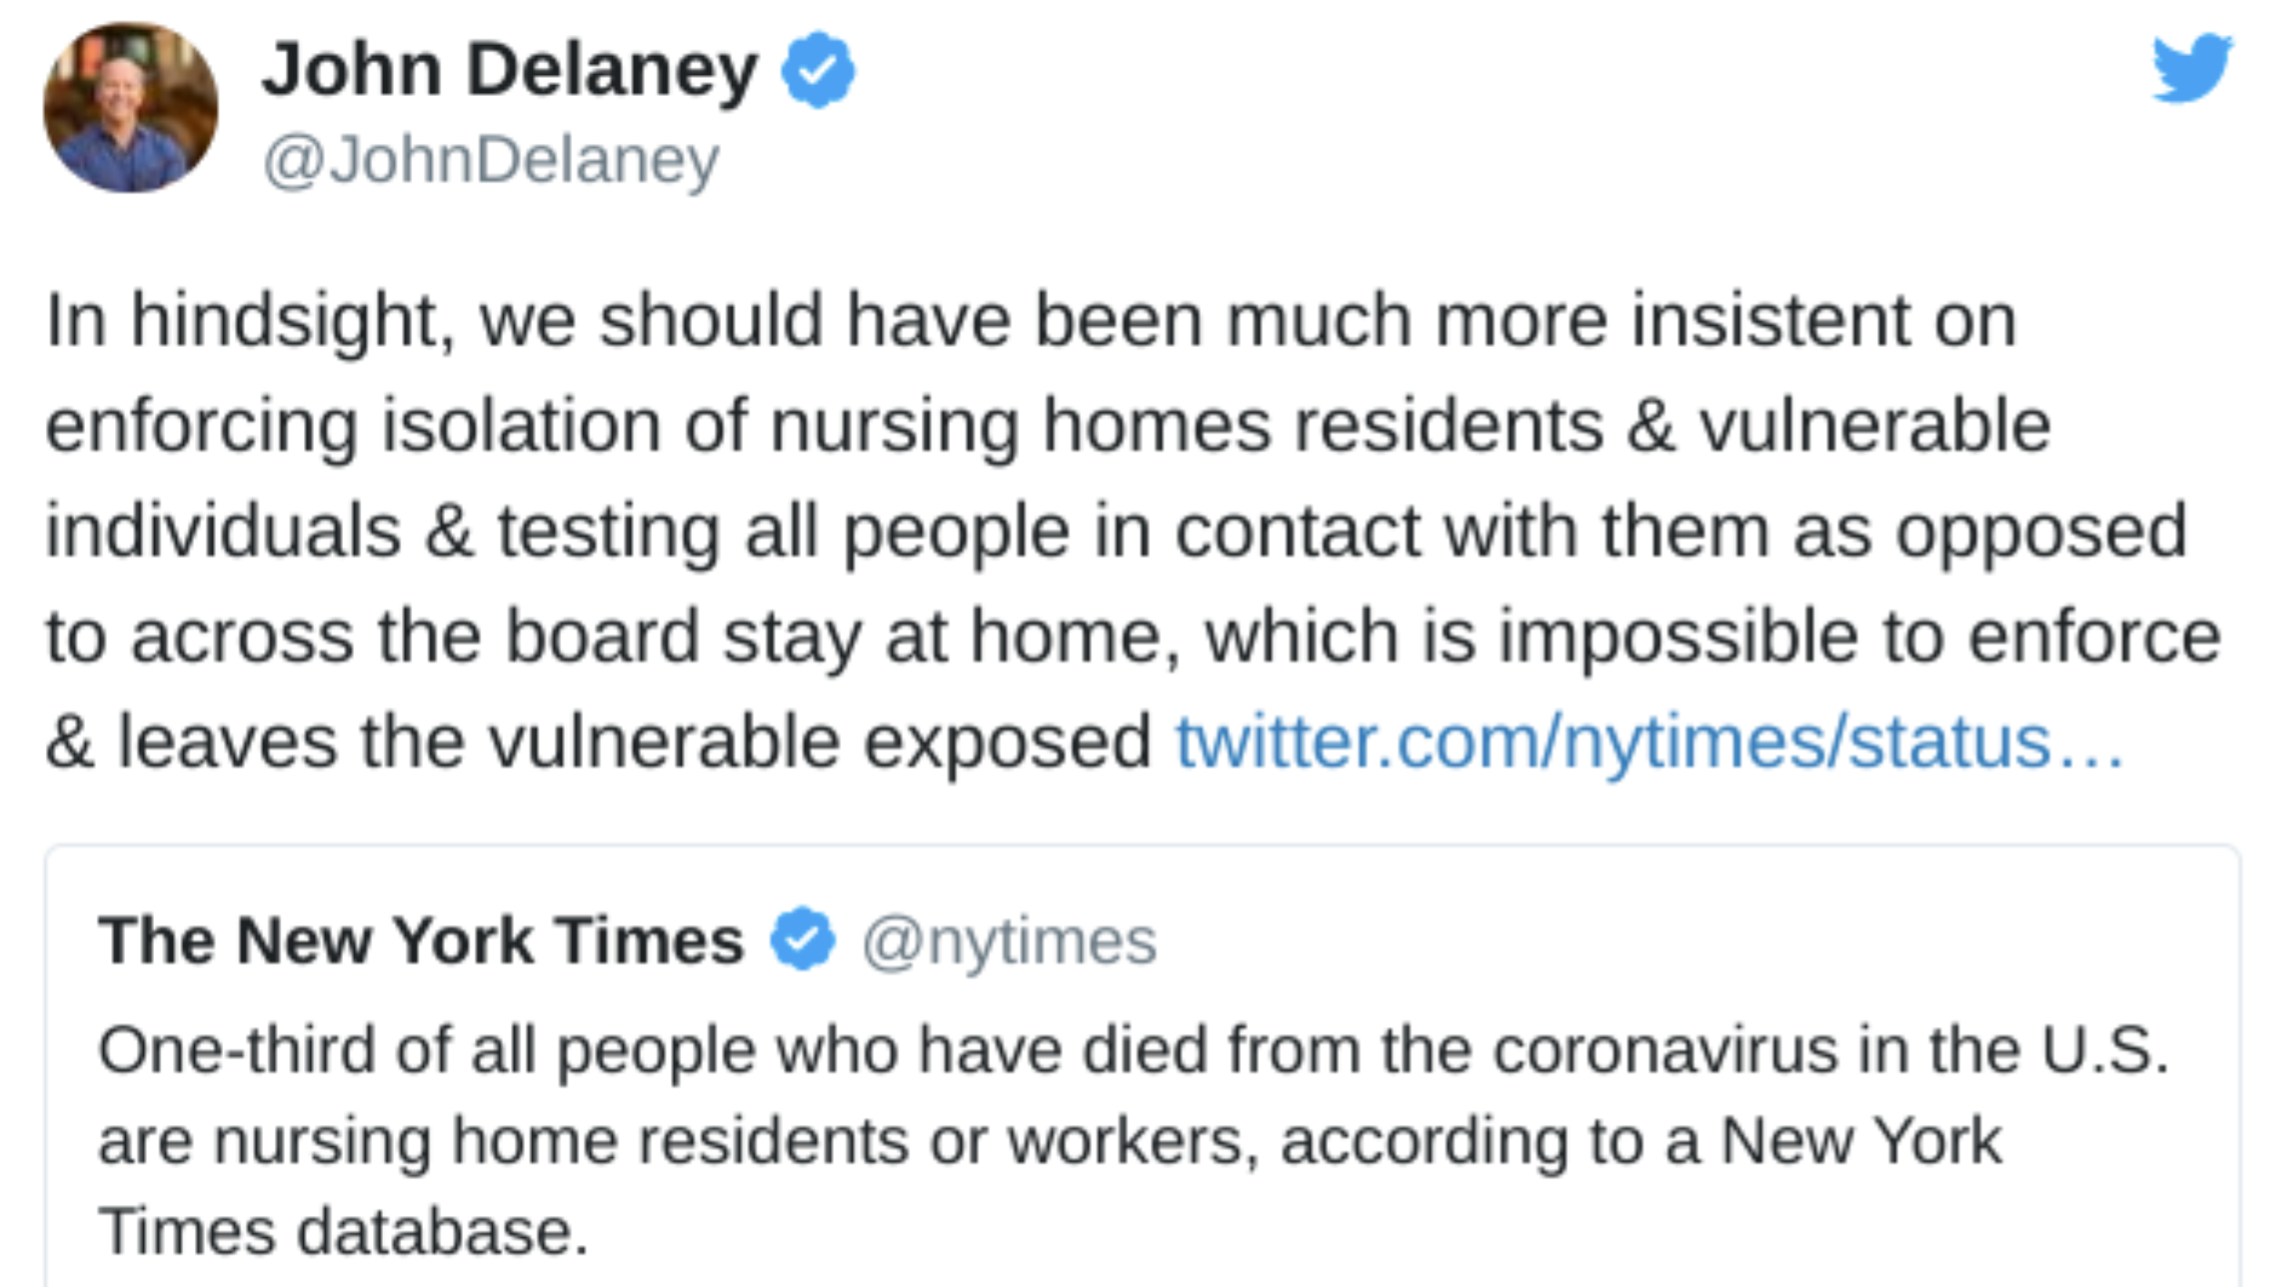The width and height of the screenshot is (2289, 1287).
Task: Click the quoted tweet's first line starting 'One-third'
Action: 1132,1050
